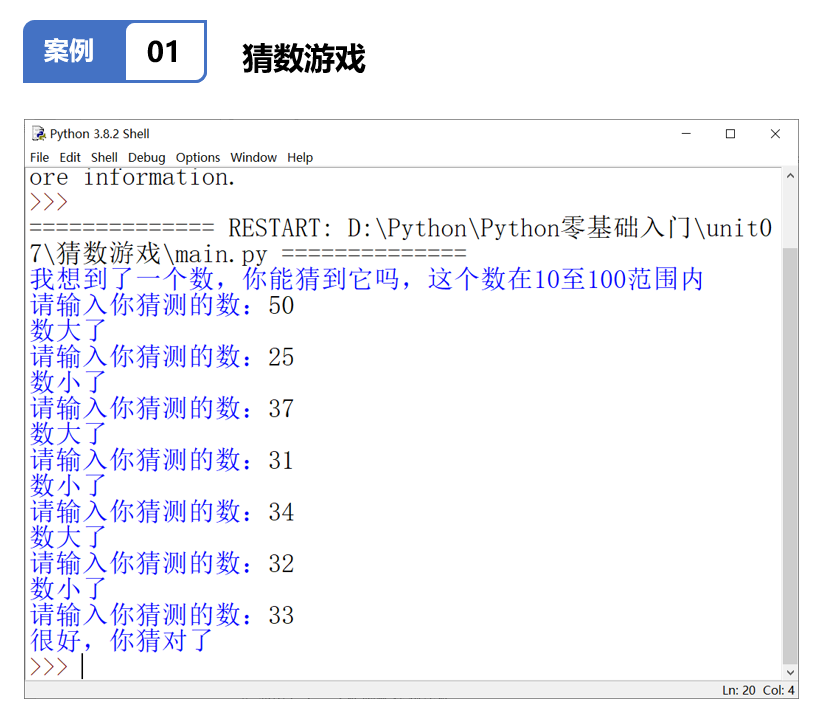
Task: Click the '案例' blue label
Action: pyautogui.click(x=69, y=52)
